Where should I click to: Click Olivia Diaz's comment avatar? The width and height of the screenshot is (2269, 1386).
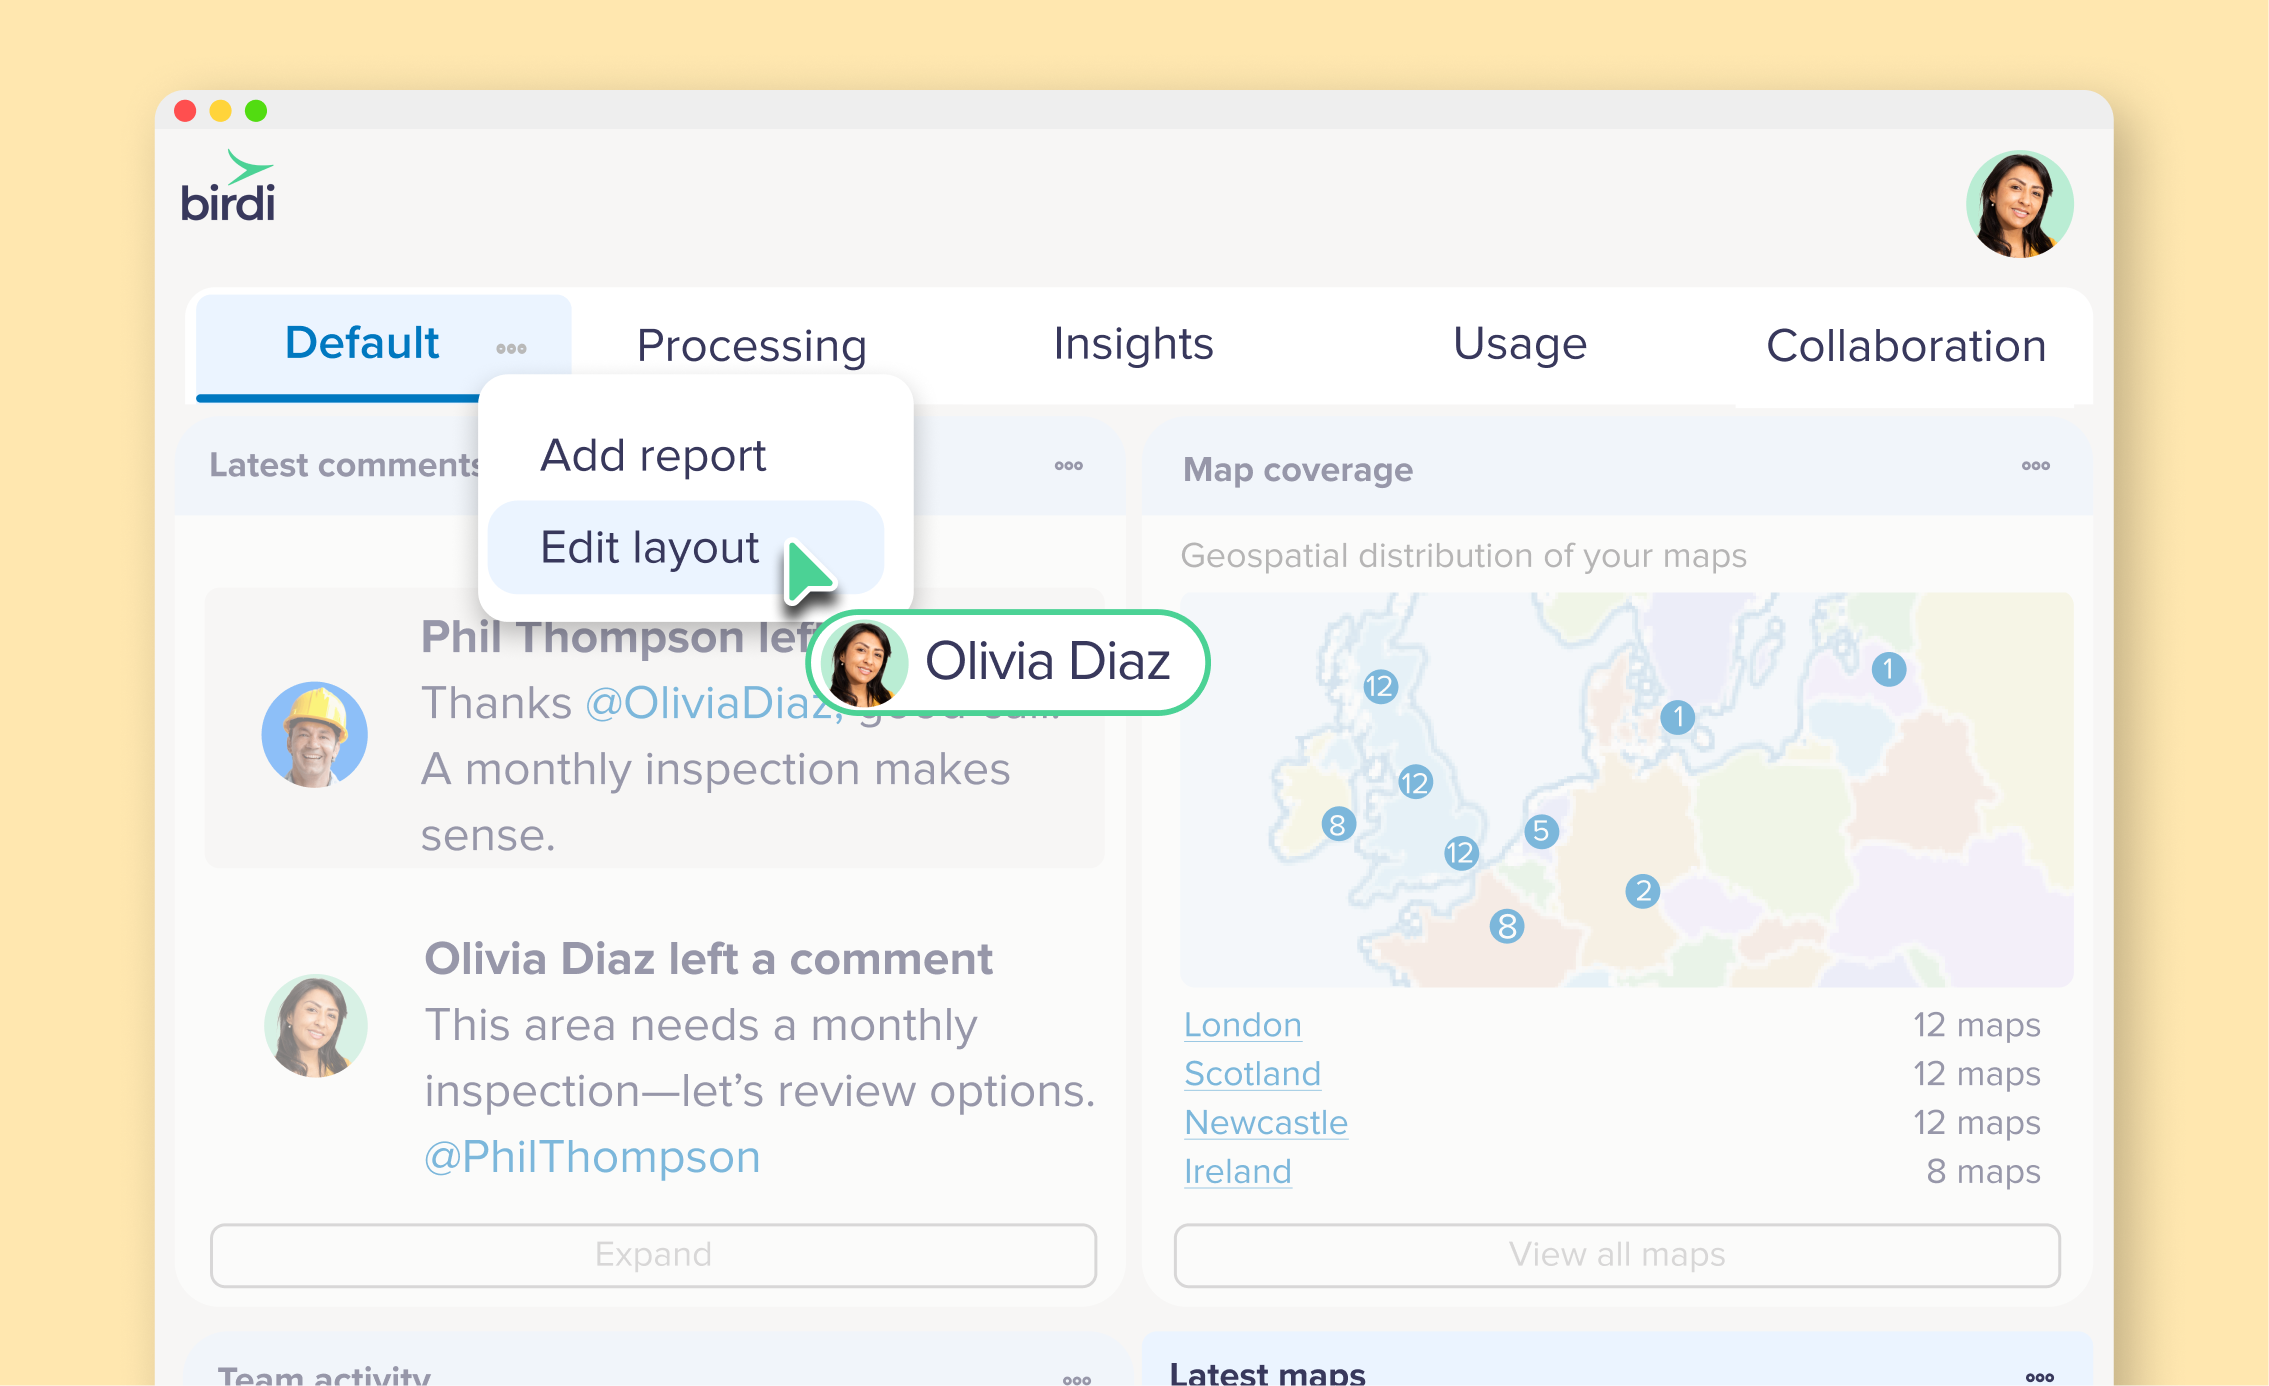316,1026
